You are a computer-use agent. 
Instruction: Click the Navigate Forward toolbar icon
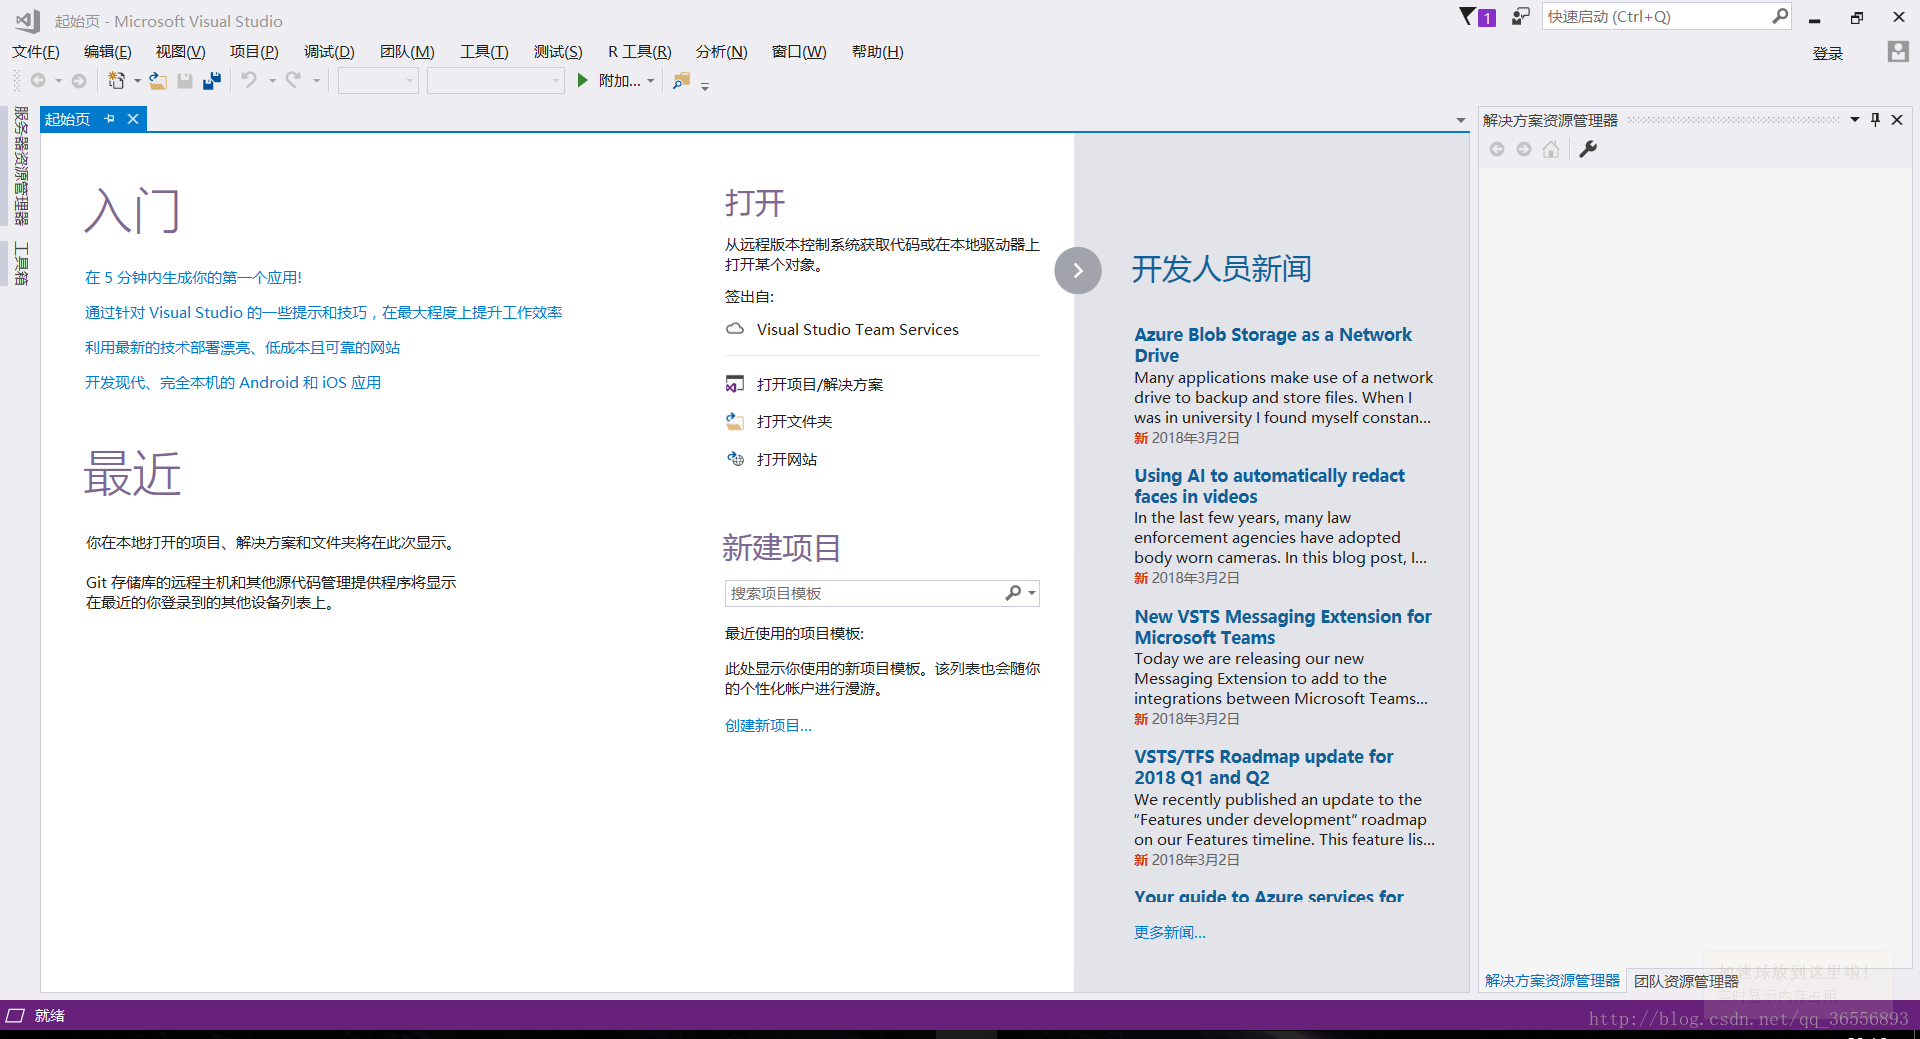pyautogui.click(x=79, y=81)
